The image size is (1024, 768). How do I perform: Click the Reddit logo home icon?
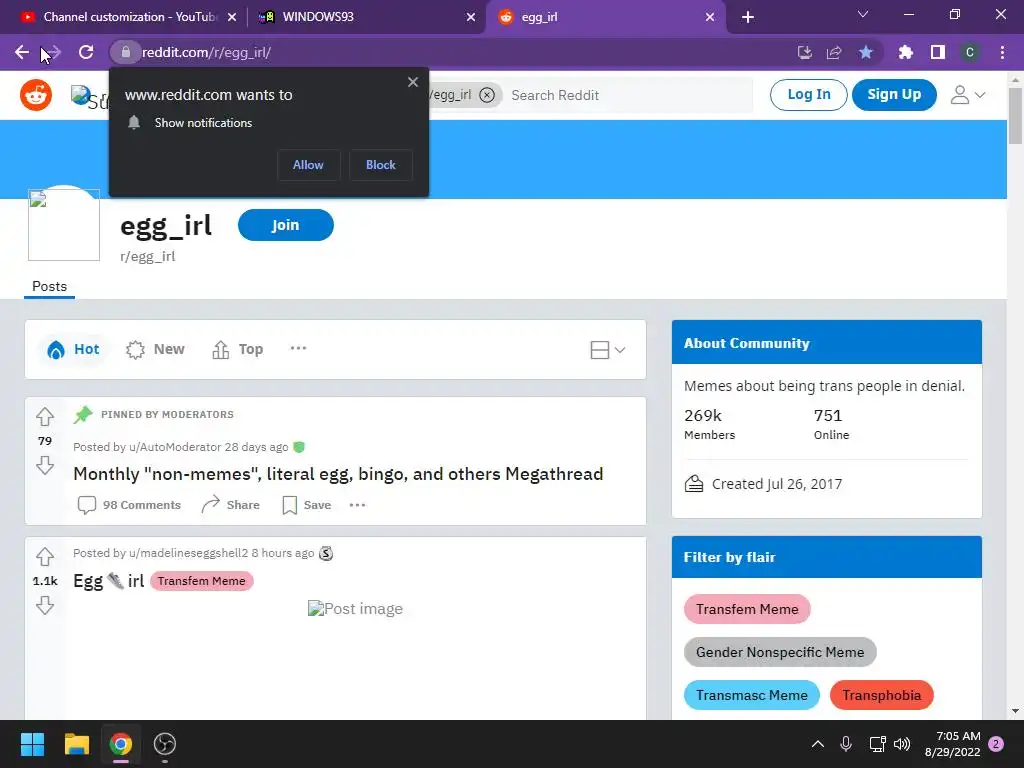36,95
